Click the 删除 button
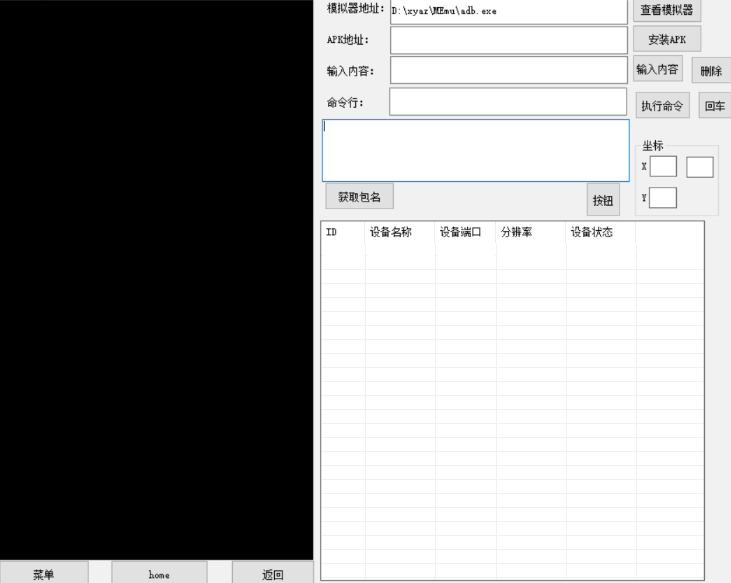 [x=711, y=70]
